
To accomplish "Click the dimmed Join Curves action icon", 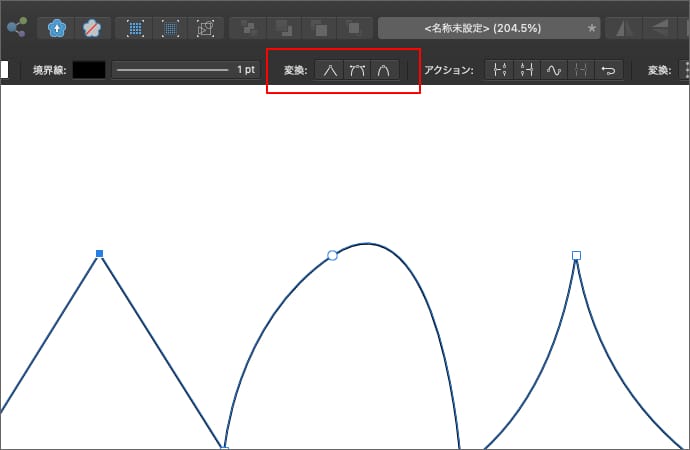I will point(581,70).
